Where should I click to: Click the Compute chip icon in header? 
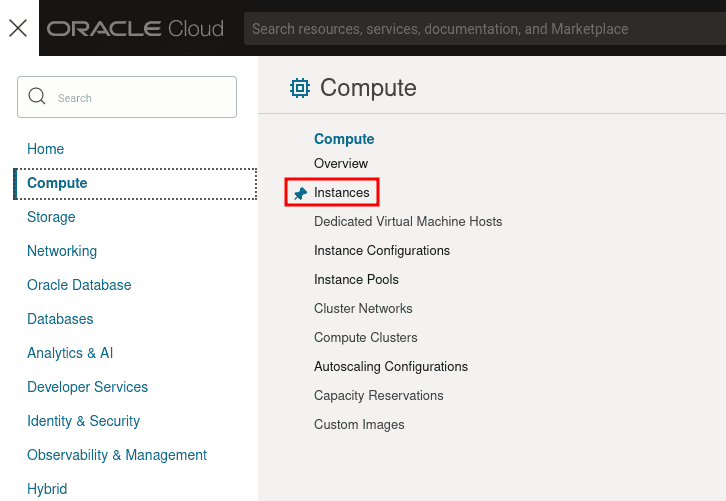click(300, 88)
